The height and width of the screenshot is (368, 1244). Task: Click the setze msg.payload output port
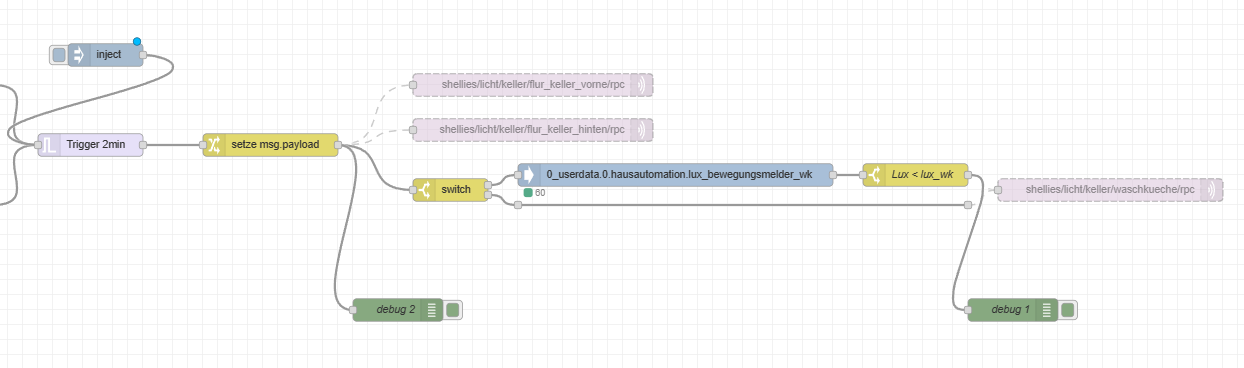(338, 145)
